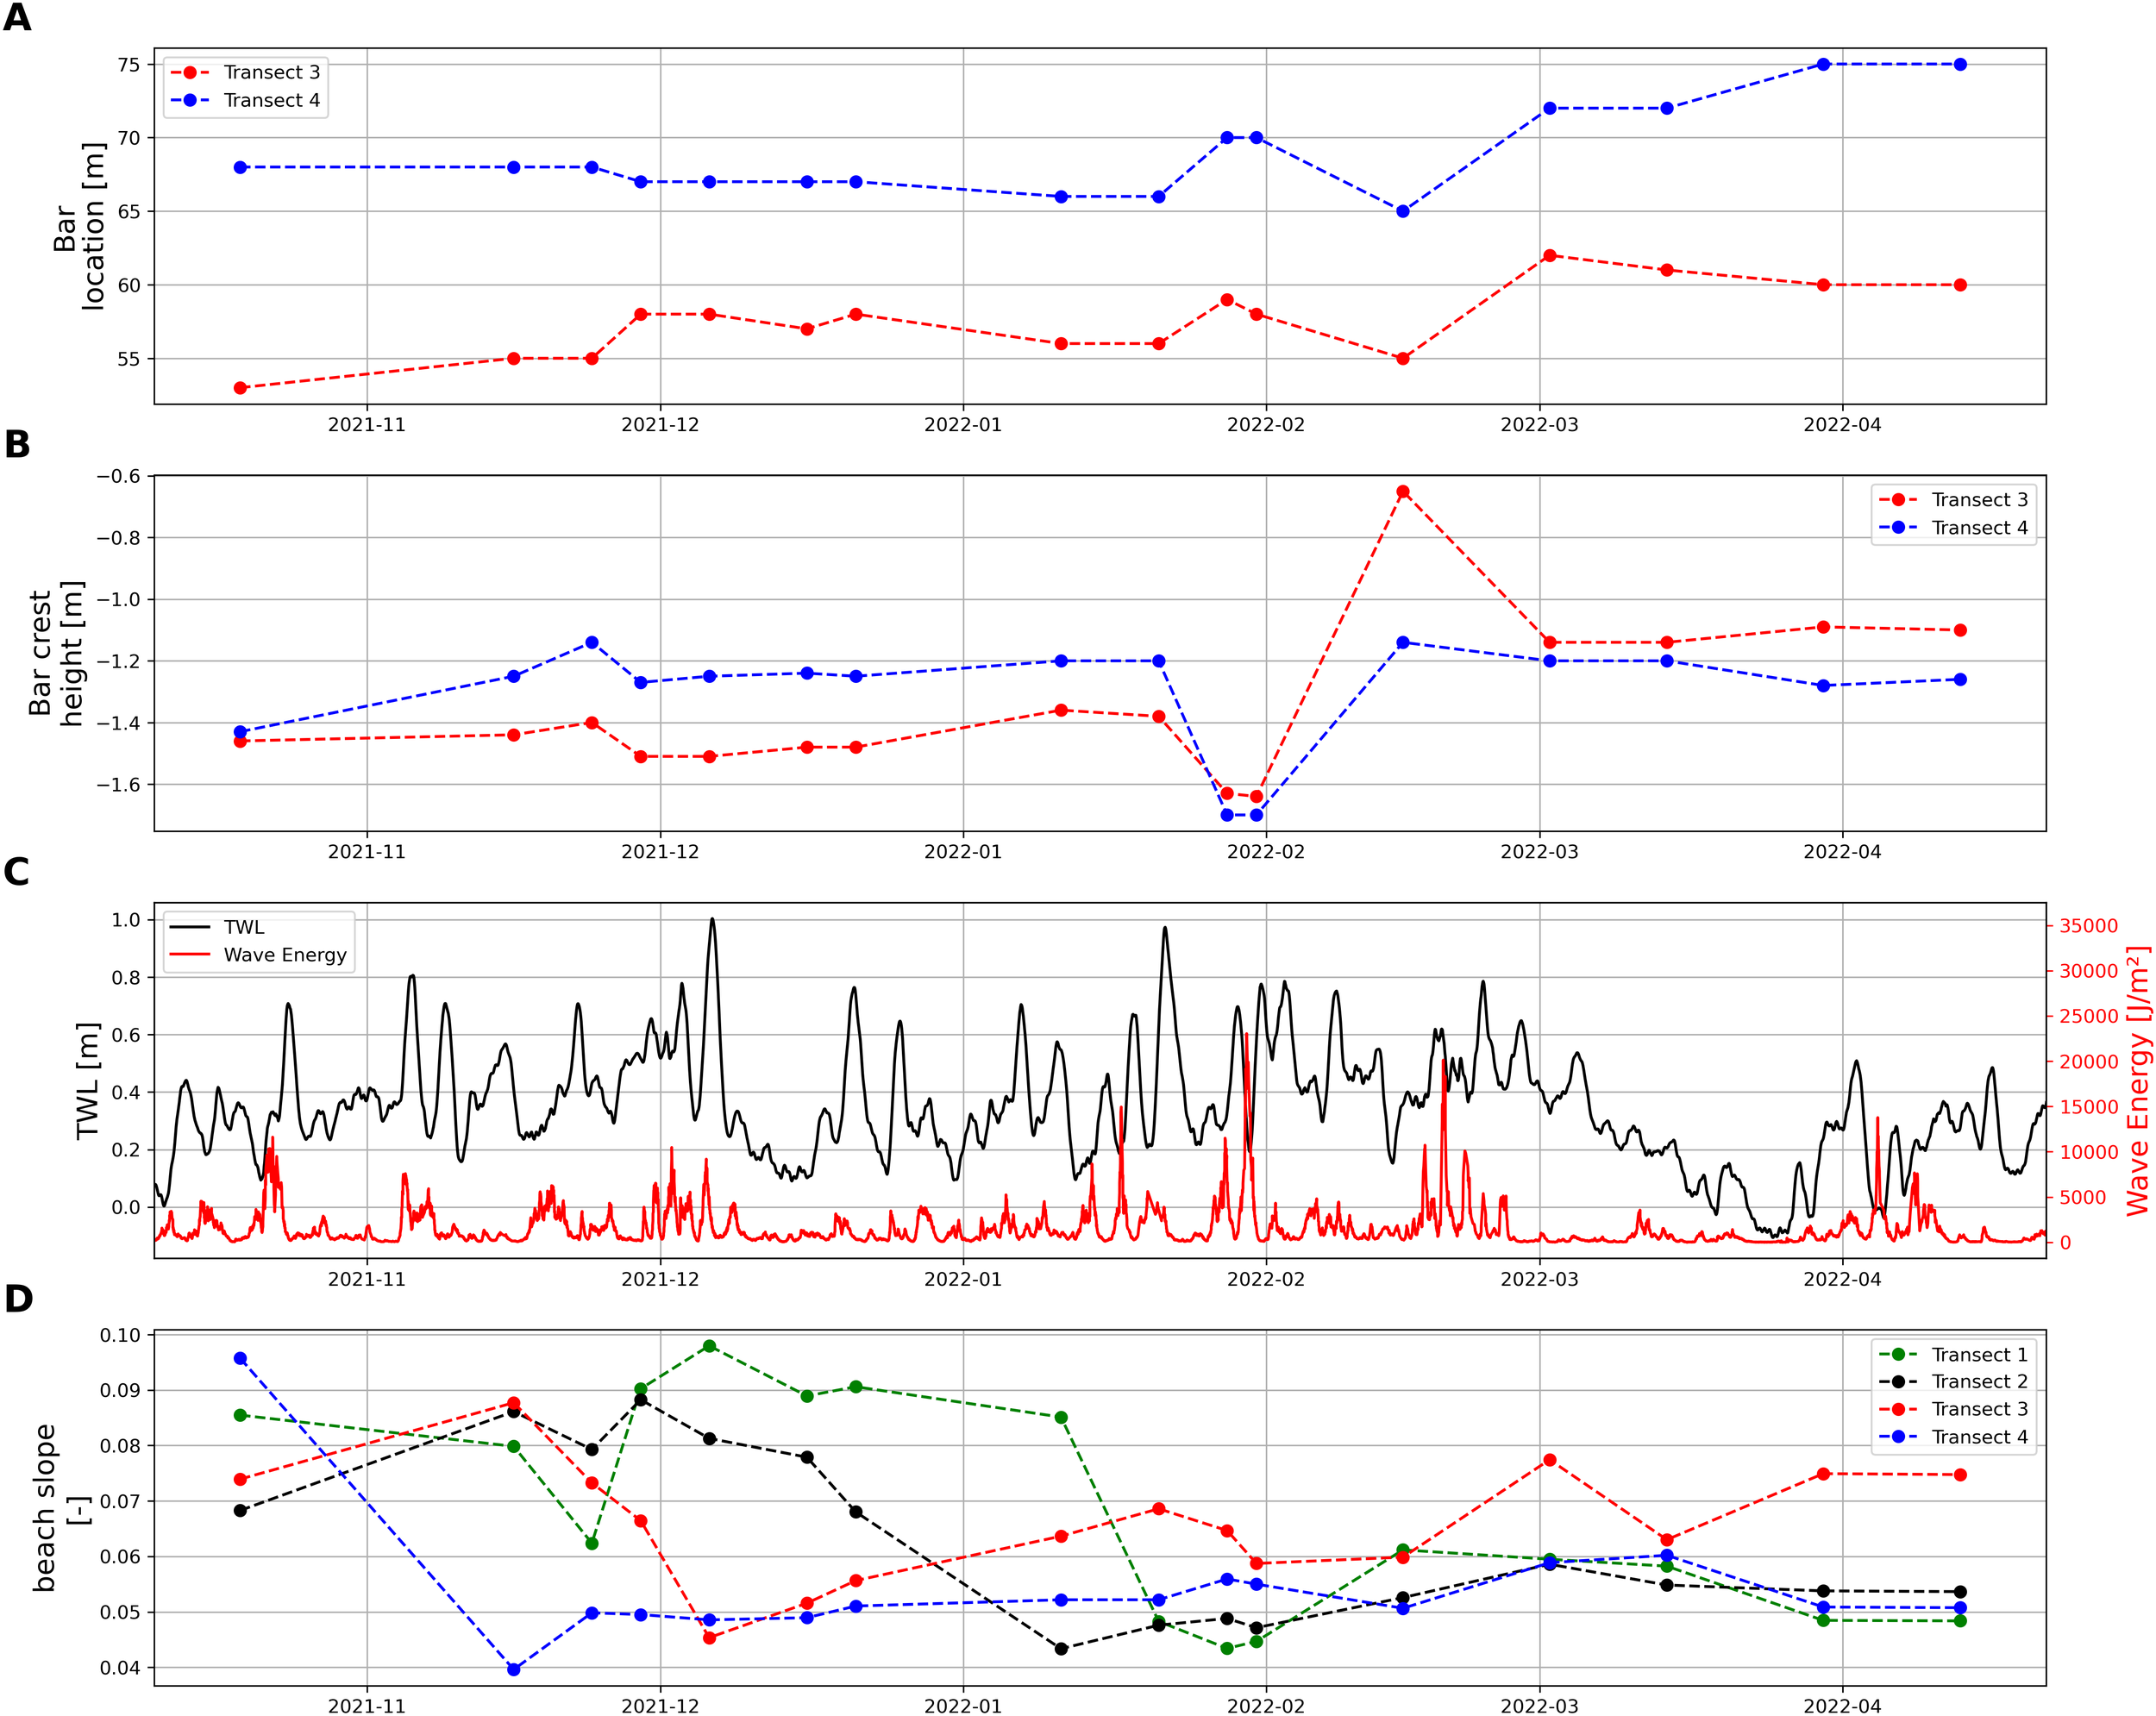Click the Transect 2 legend entry in panel D
Image resolution: width=2156 pixels, height=1716 pixels.
pyautogui.click(x=1979, y=1382)
